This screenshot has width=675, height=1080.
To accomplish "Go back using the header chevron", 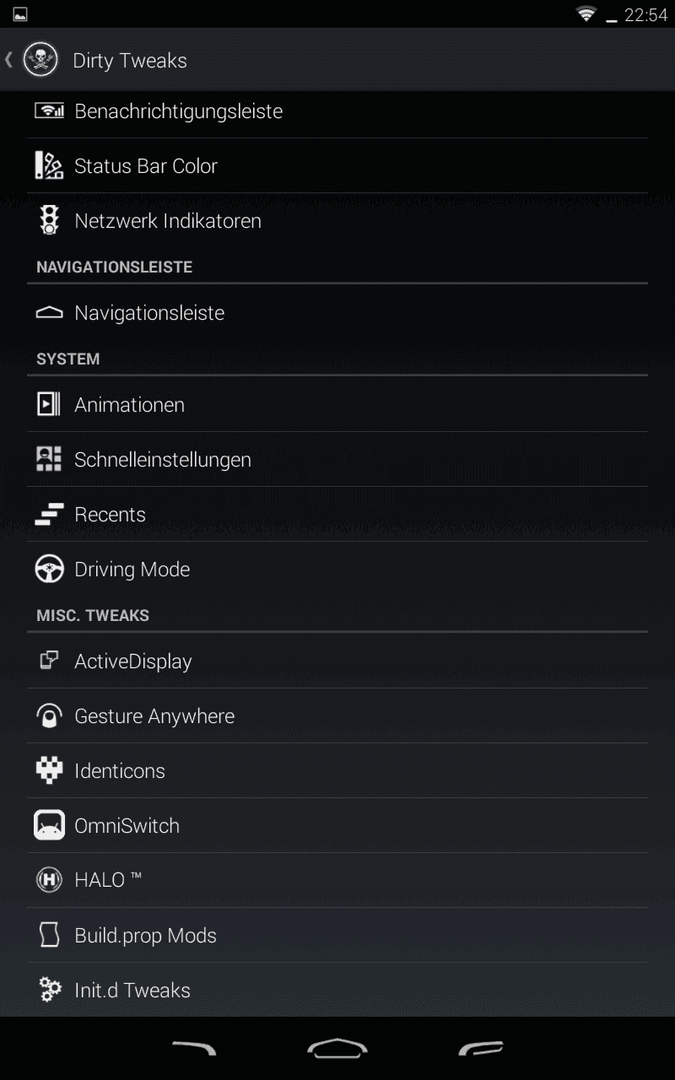I will click(x=9, y=60).
